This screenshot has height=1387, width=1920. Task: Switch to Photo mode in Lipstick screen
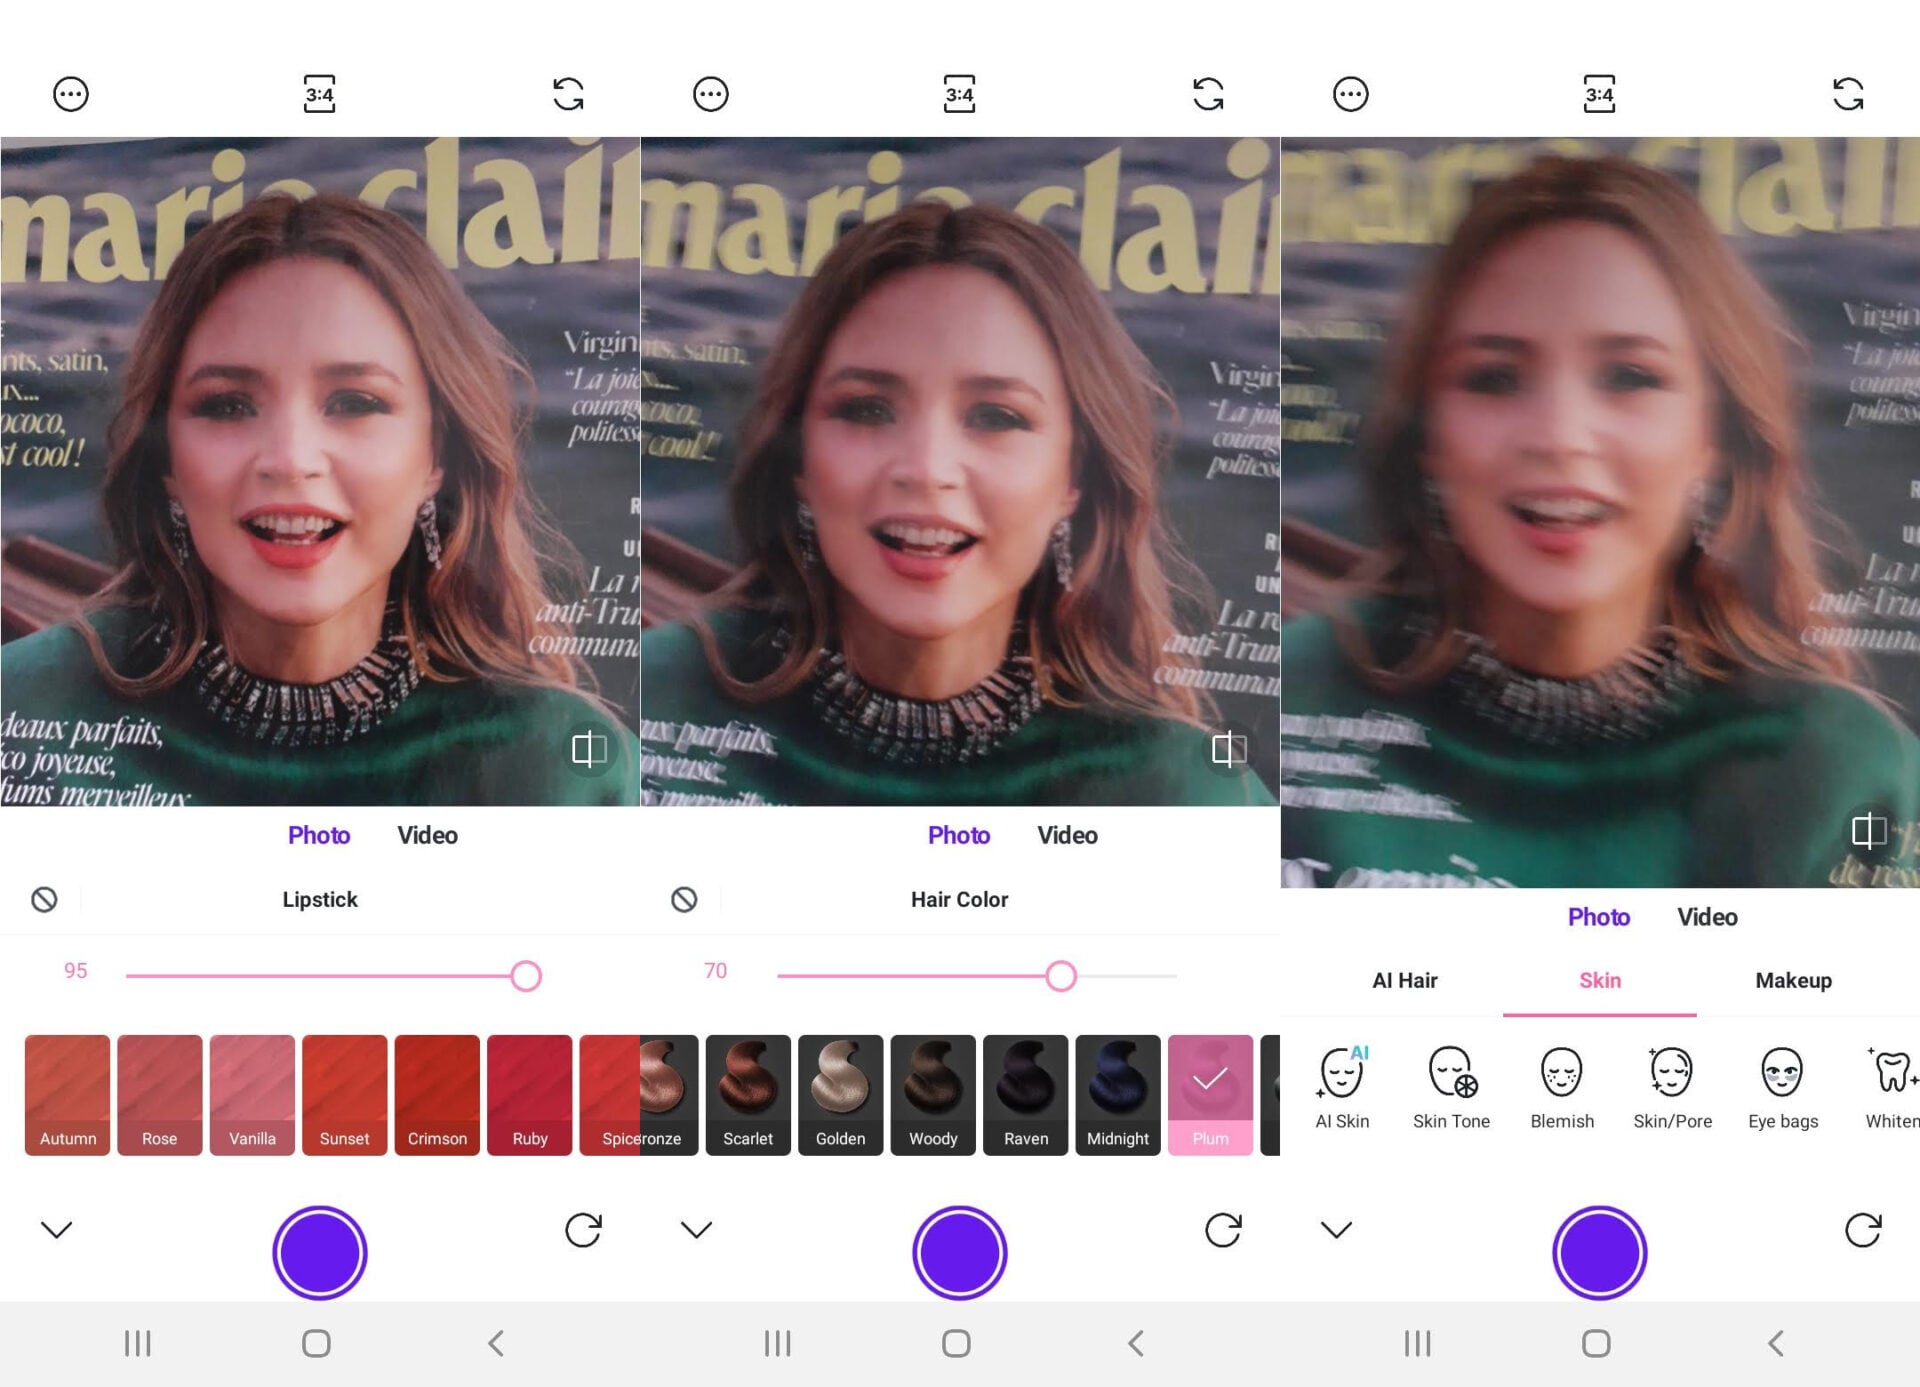(x=319, y=835)
